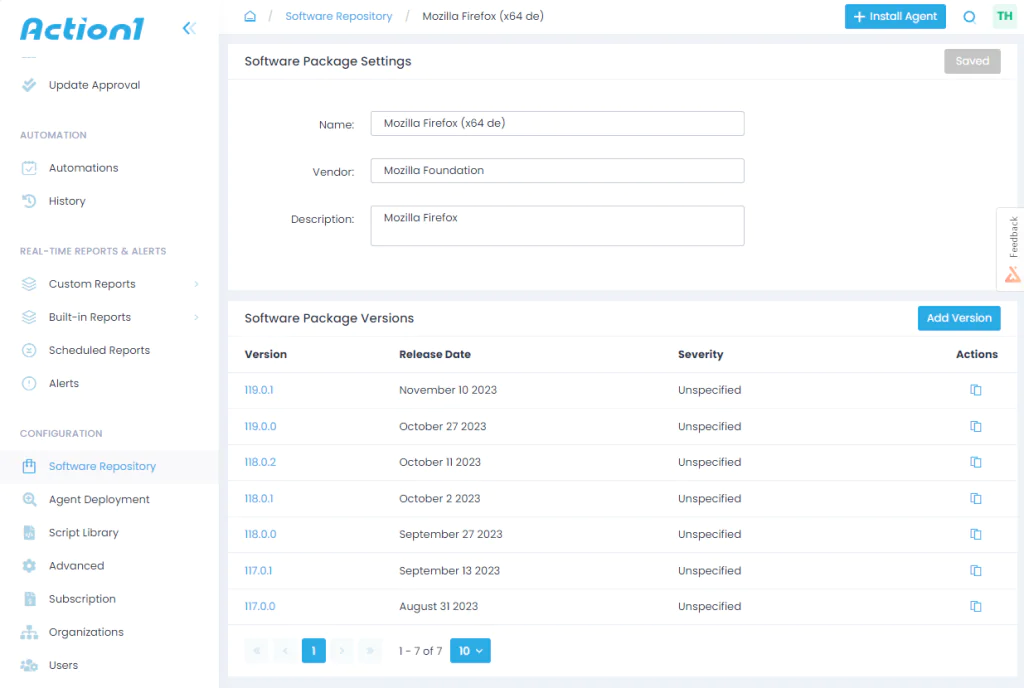
Task: Click the Organizations hierarchy icon
Action: click(29, 632)
